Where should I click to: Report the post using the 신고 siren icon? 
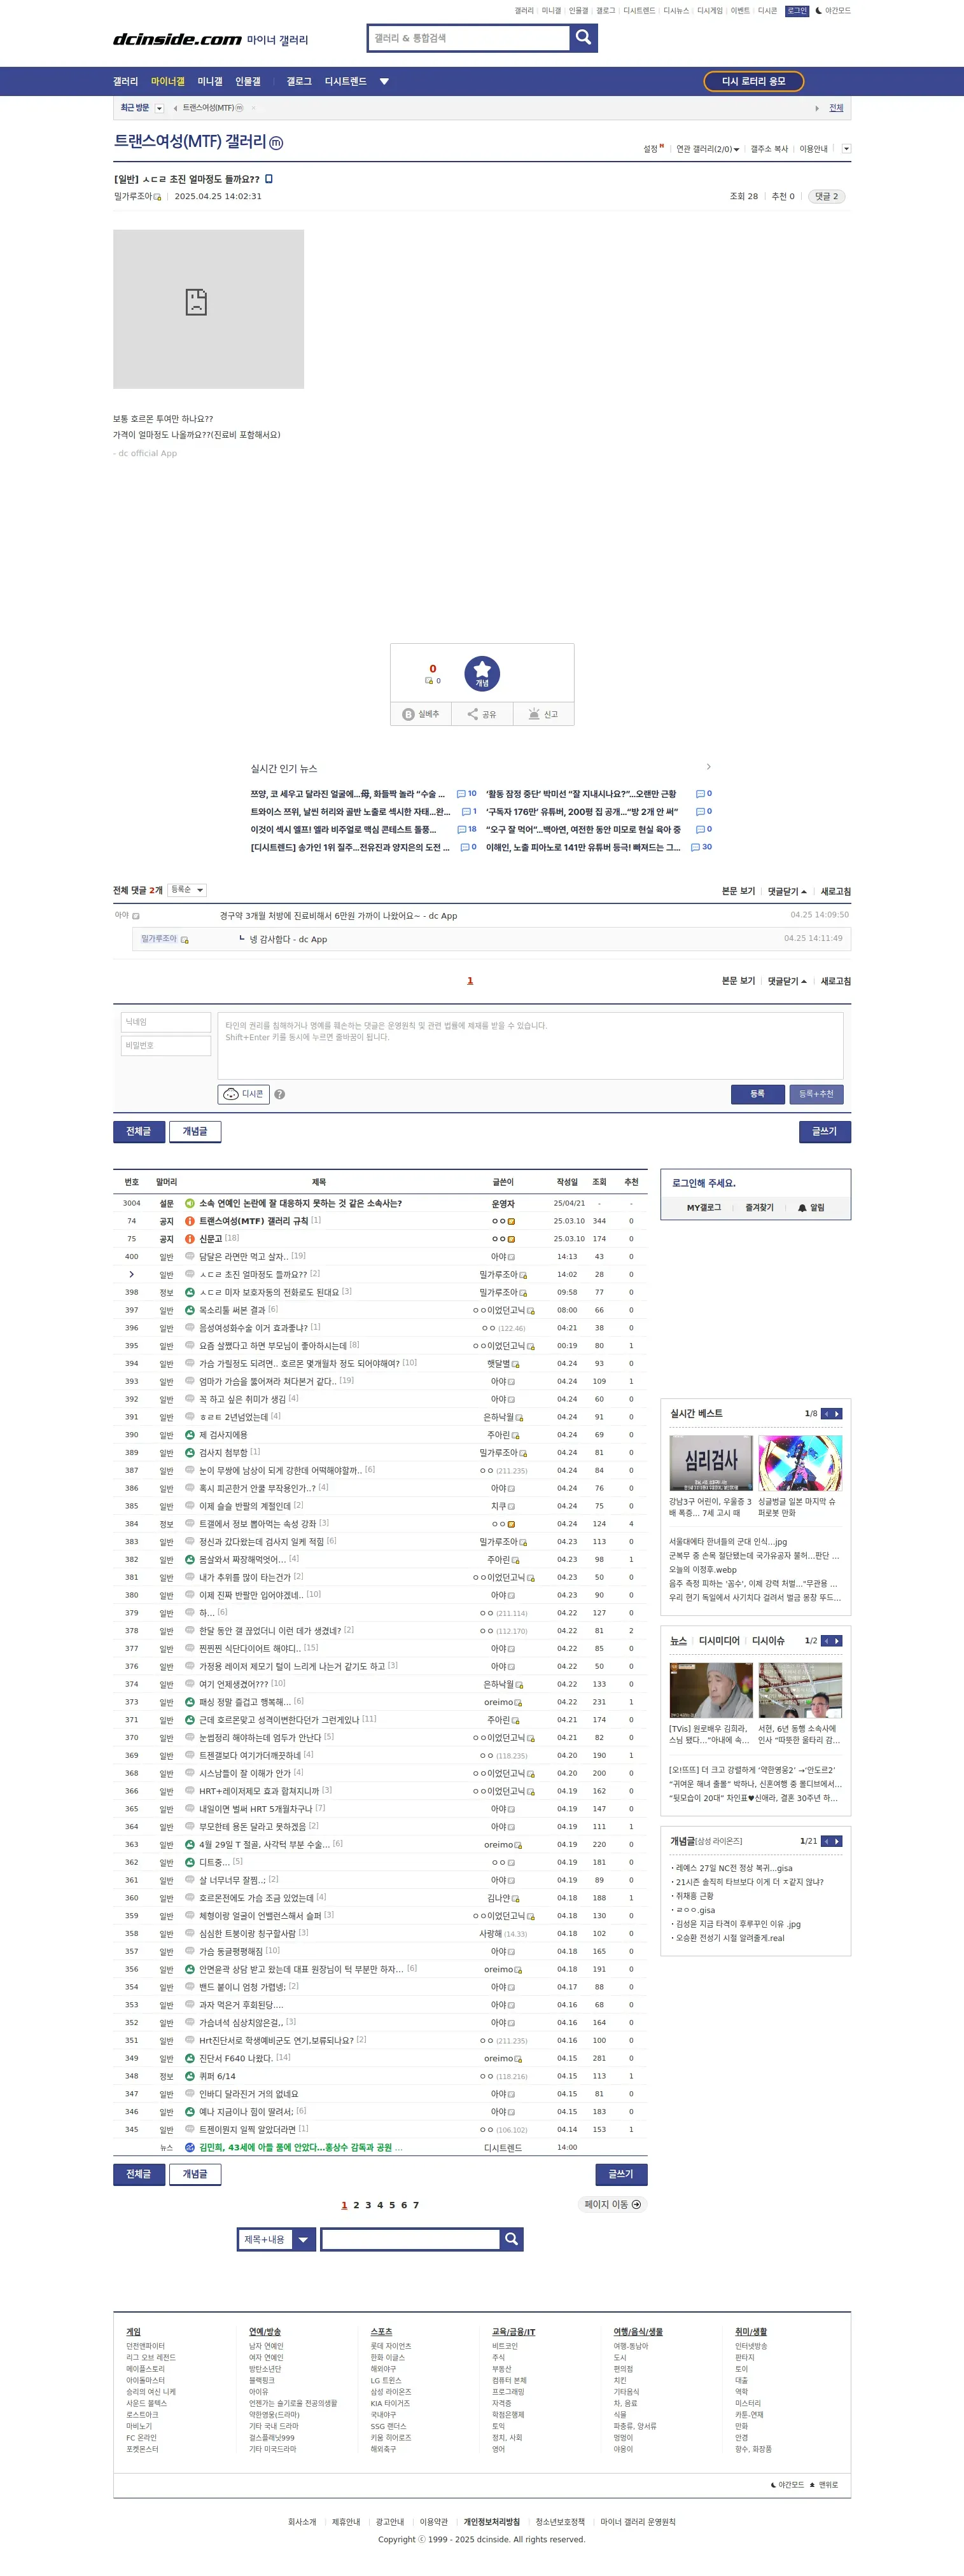click(x=543, y=714)
